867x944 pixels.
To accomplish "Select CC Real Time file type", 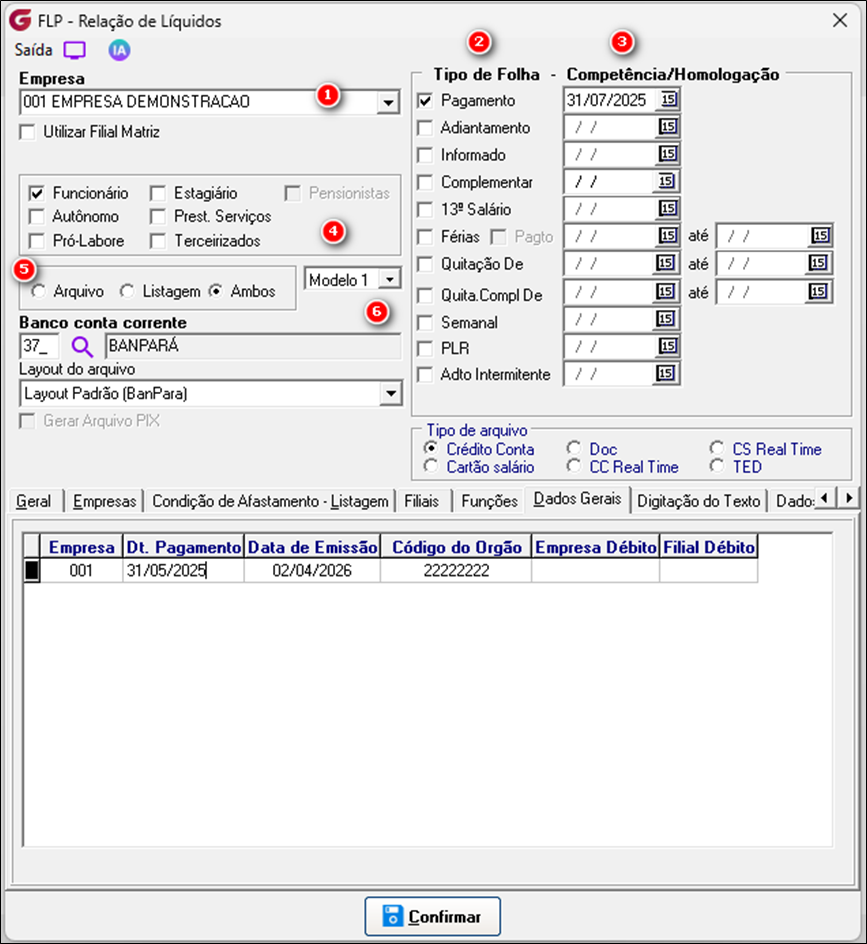I will point(574,467).
